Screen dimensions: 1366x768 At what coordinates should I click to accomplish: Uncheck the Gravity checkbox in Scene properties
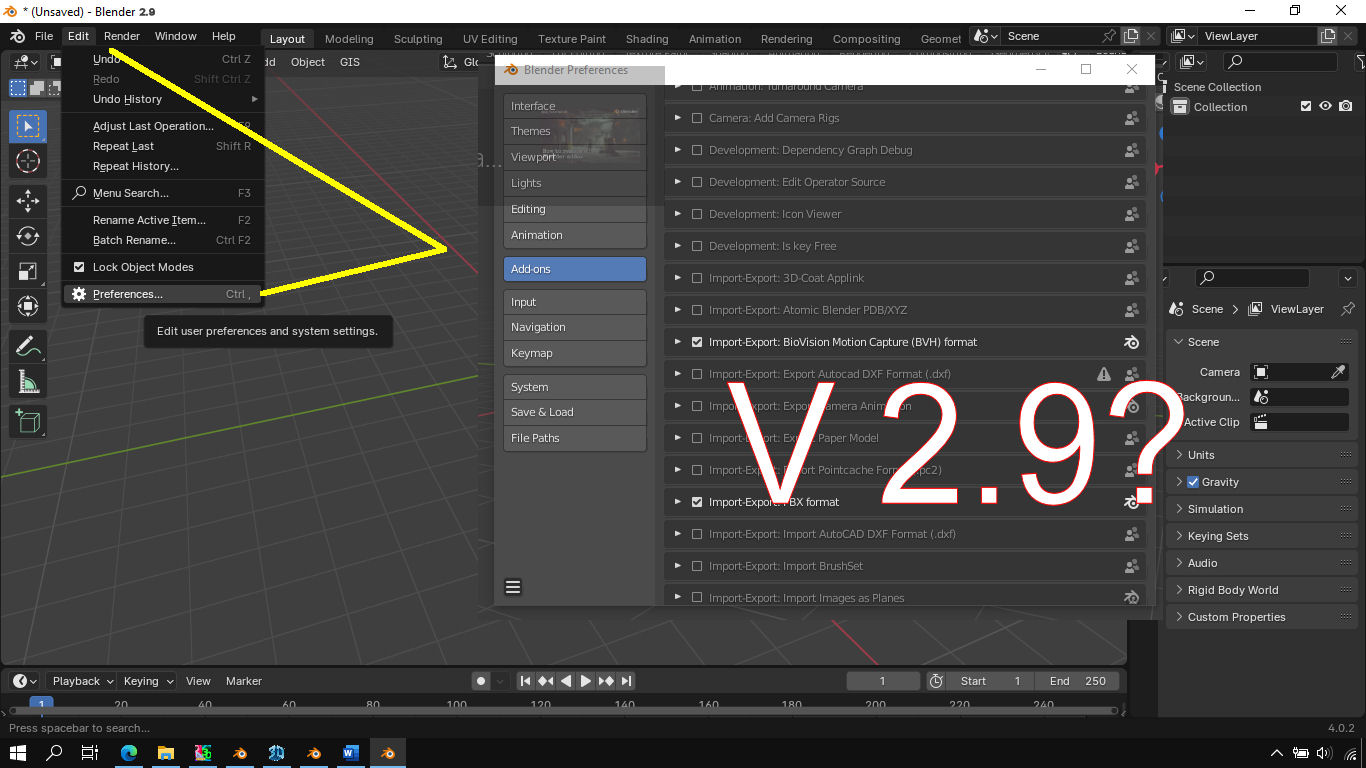[1193, 482]
